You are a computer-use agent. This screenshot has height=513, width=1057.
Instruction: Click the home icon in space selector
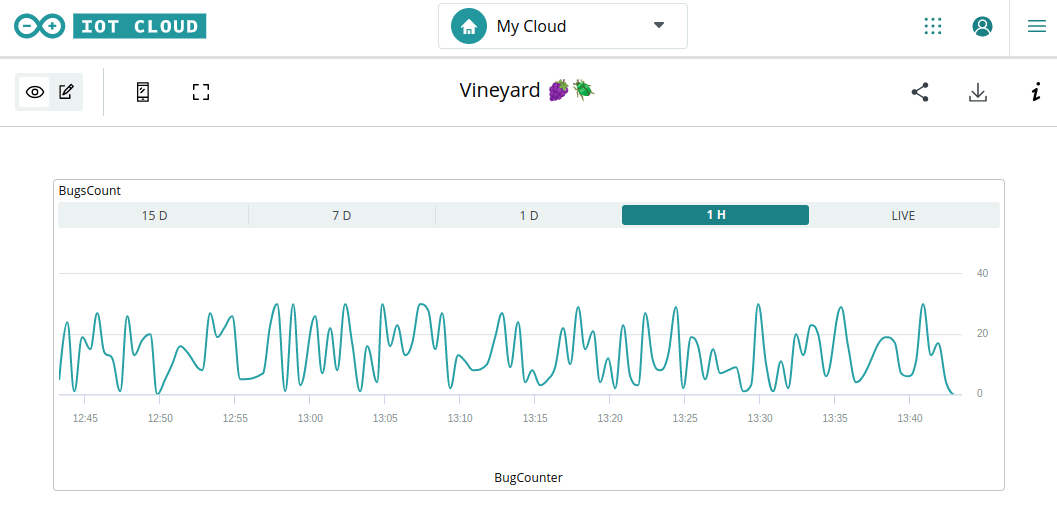tap(469, 26)
